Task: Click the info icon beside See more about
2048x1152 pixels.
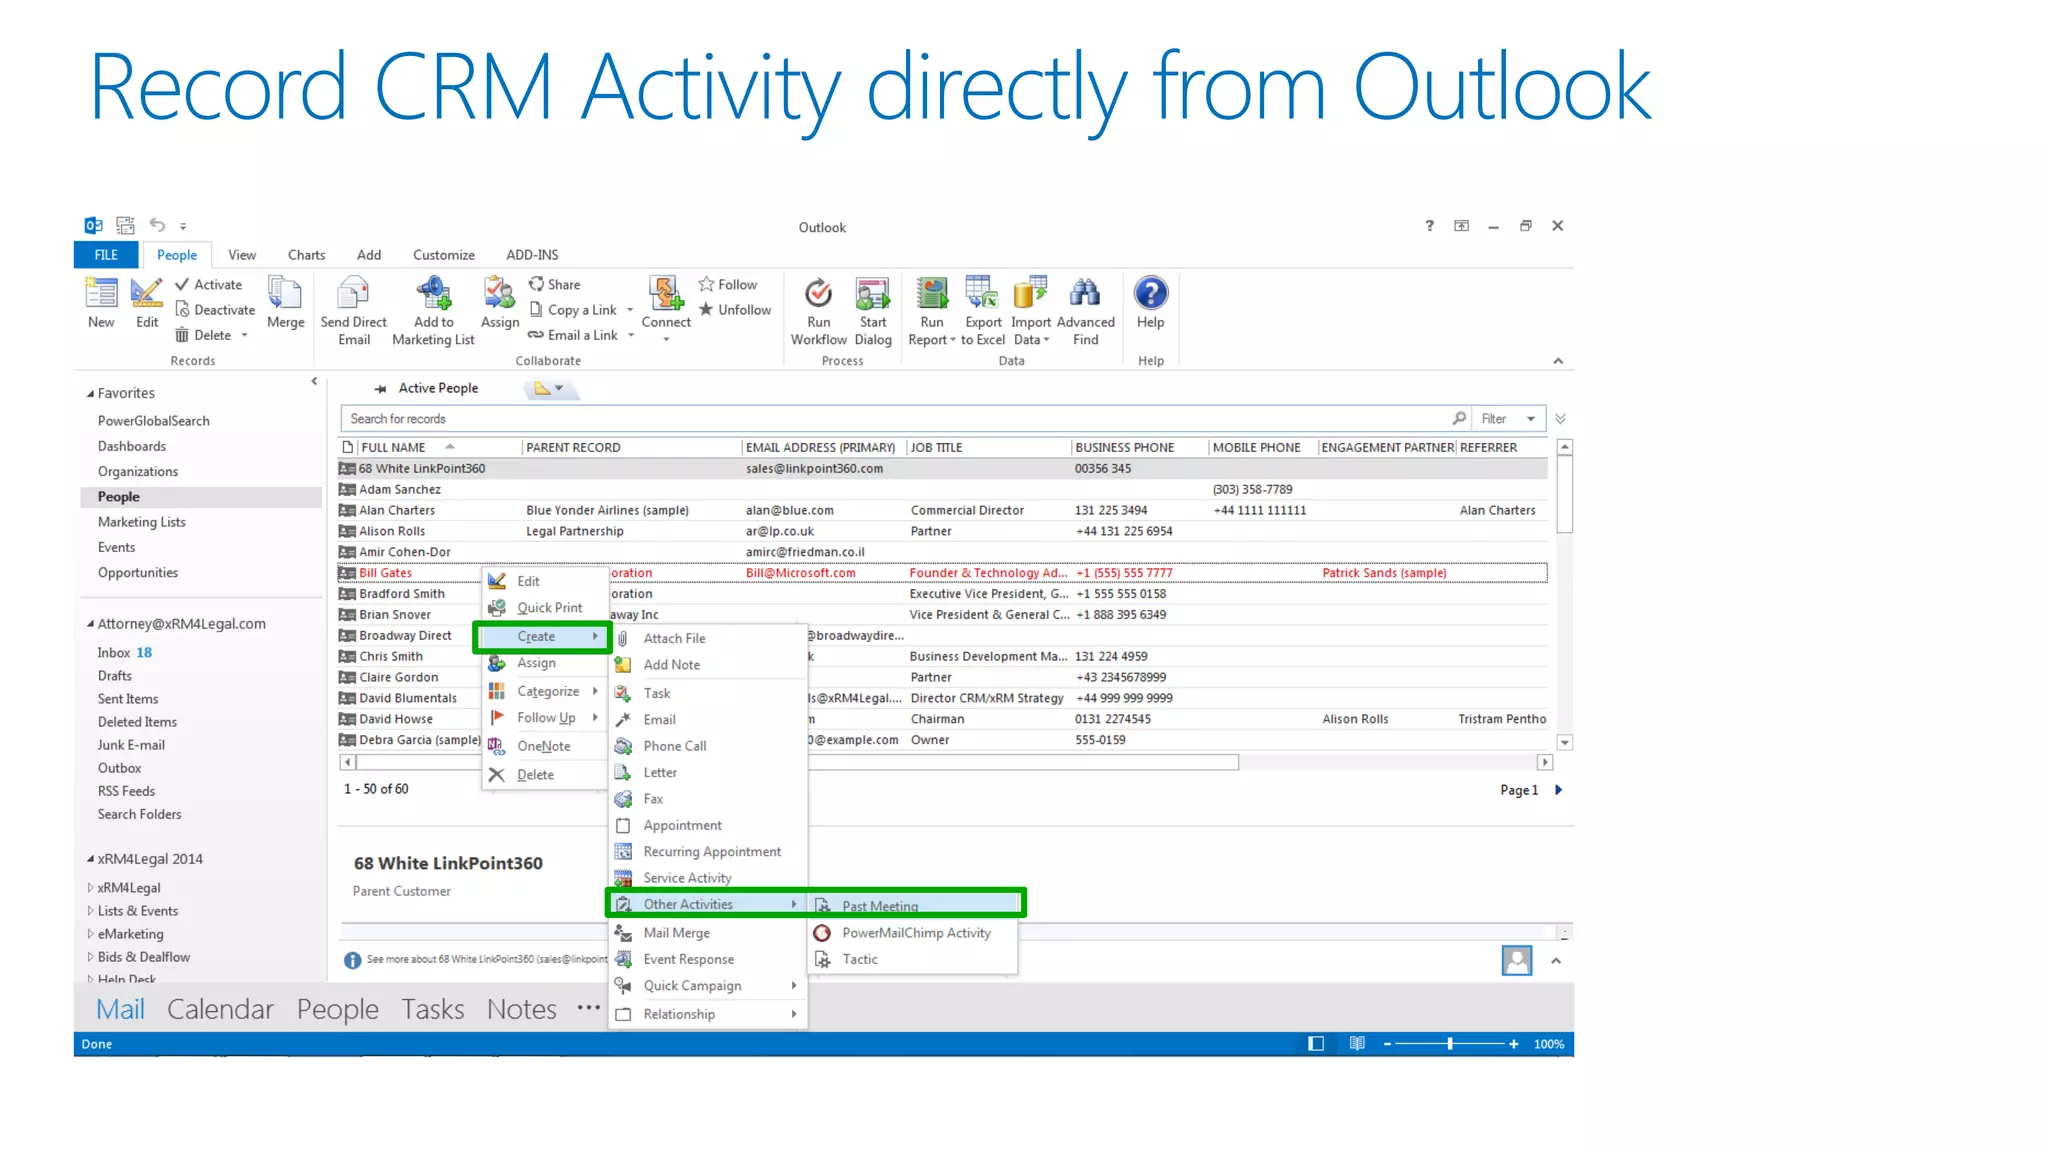Action: coord(352,960)
